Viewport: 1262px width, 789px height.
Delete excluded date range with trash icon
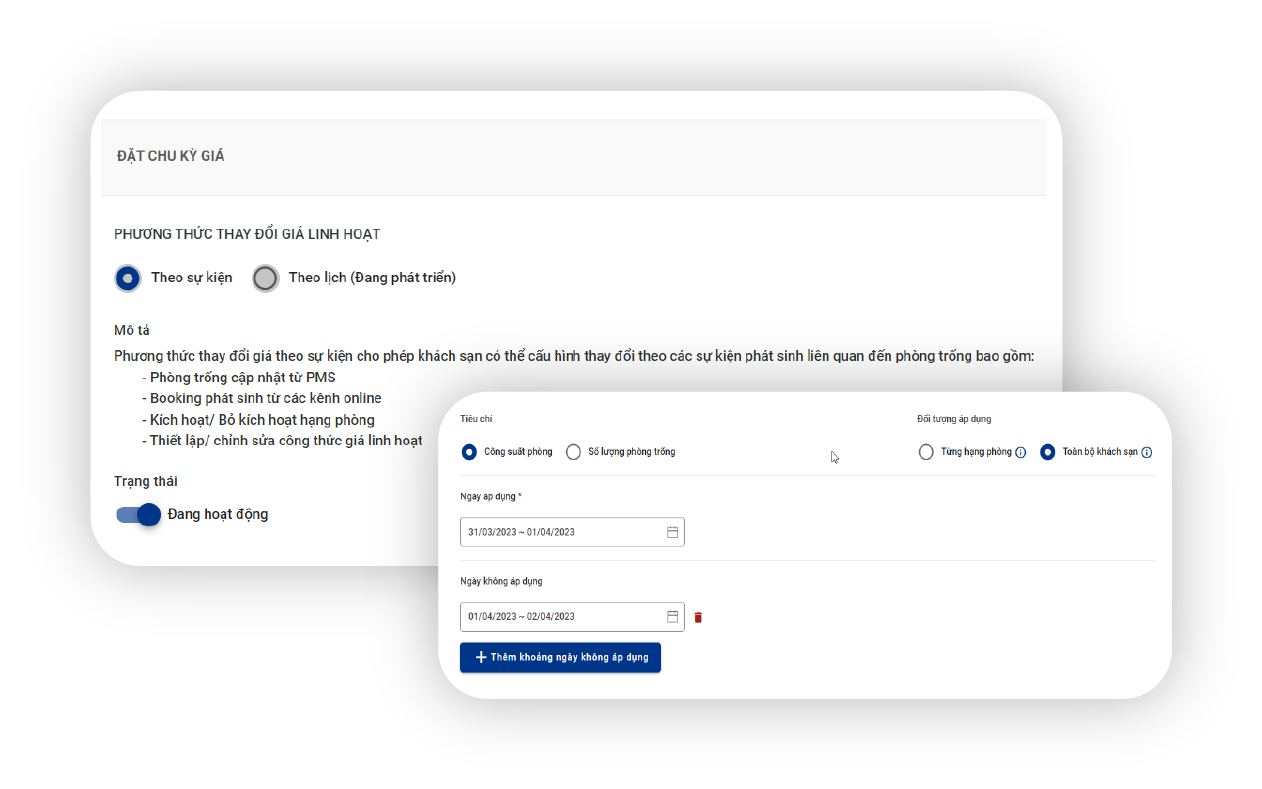coord(698,617)
